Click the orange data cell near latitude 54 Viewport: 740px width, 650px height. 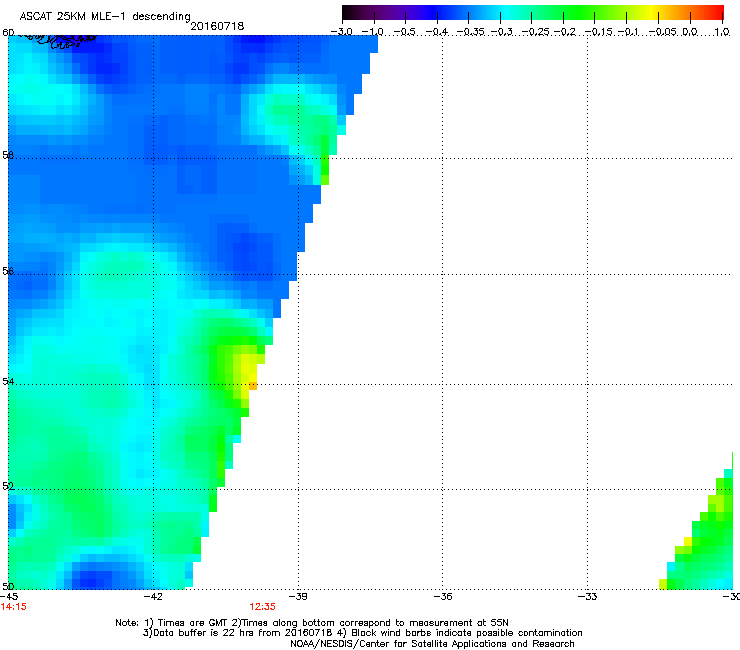pyautogui.click(x=253, y=386)
